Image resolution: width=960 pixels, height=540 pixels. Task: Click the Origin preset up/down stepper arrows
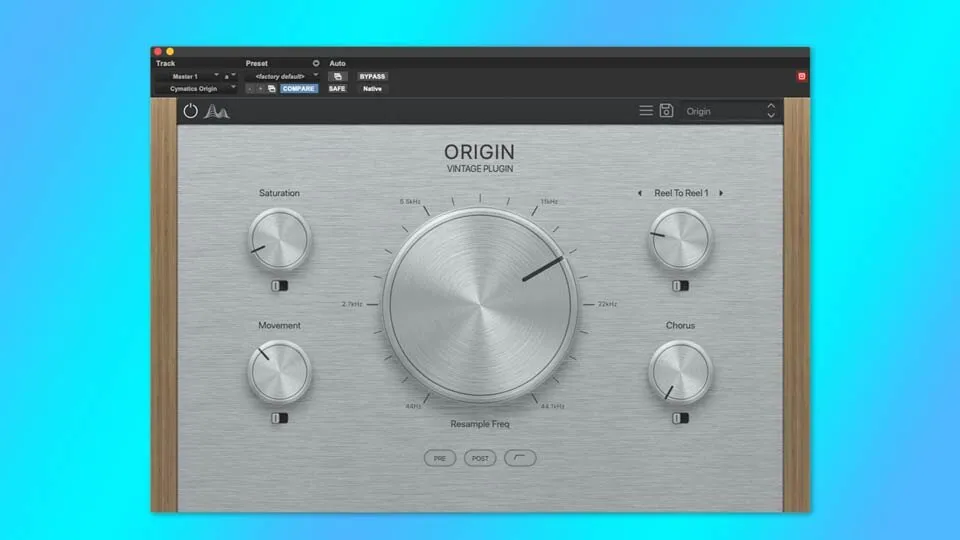point(771,111)
